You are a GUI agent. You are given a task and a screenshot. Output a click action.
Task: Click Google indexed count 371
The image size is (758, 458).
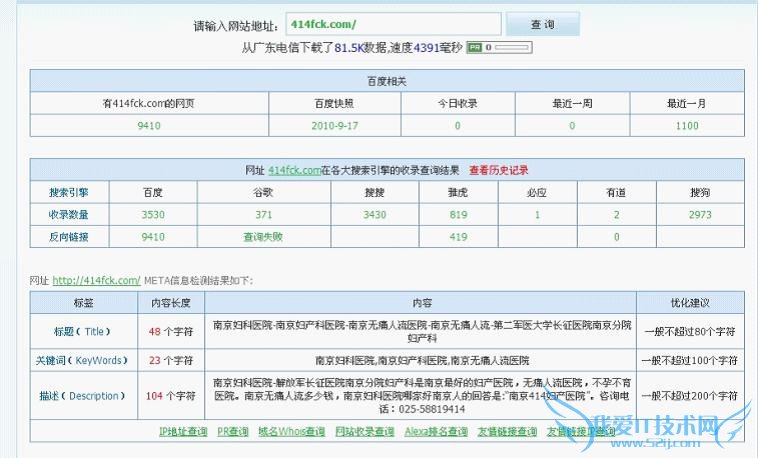(x=263, y=215)
